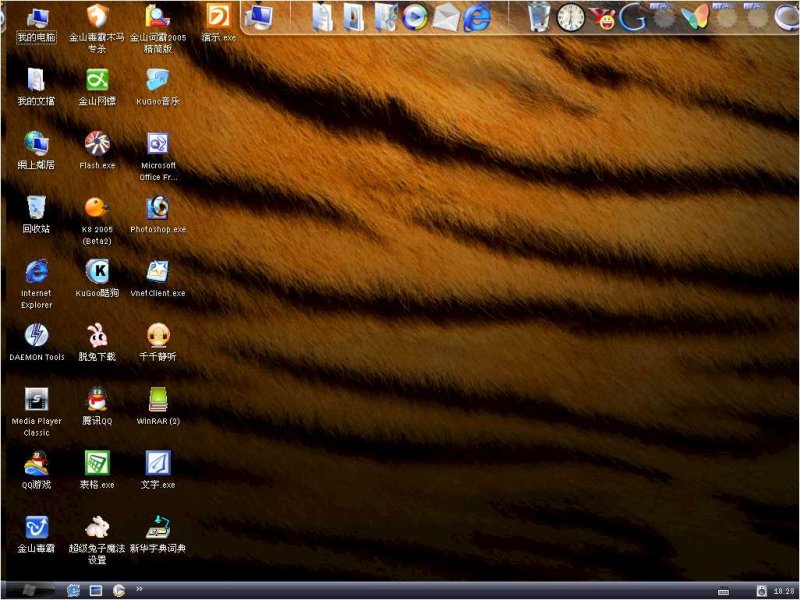Launch Flash.exe from the desktop

click(97, 144)
